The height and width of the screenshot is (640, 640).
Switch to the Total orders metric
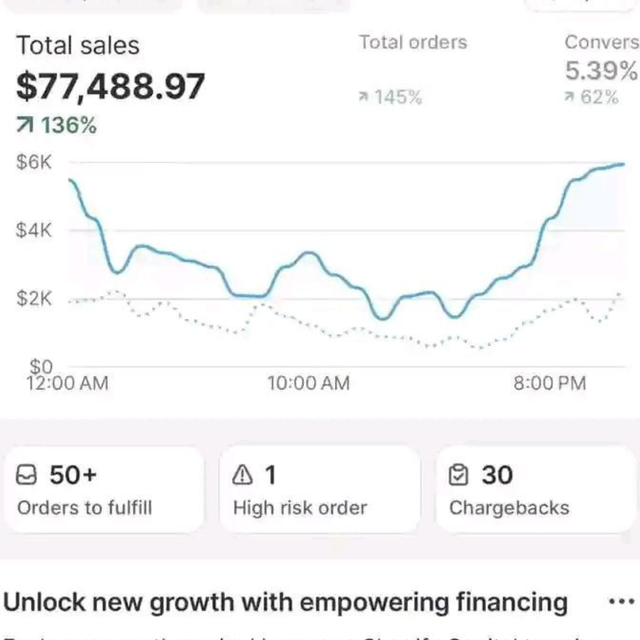[412, 43]
